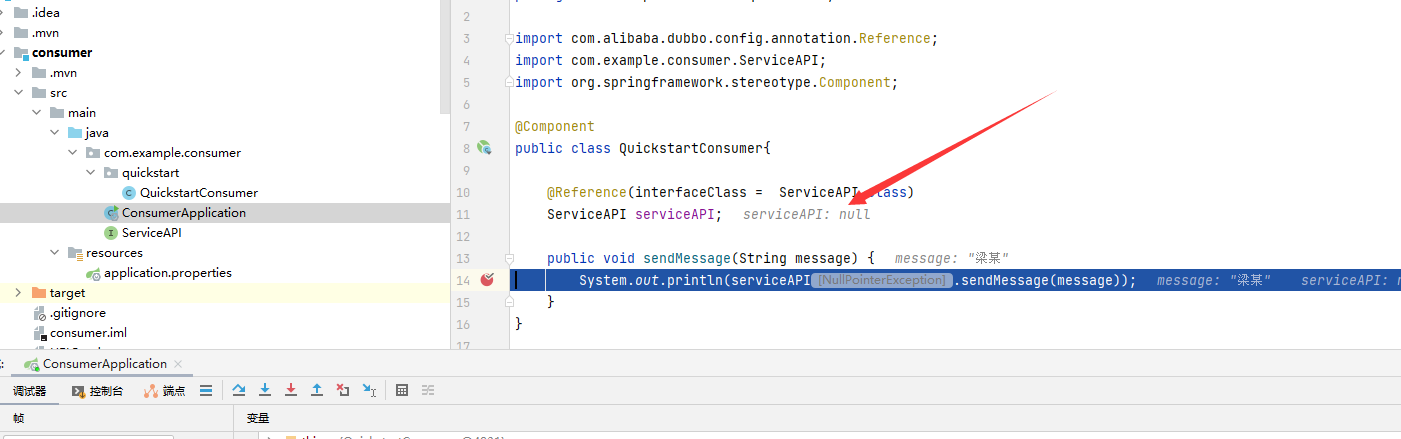
Task: Click the red Force Step Into icon
Action: tap(291, 390)
